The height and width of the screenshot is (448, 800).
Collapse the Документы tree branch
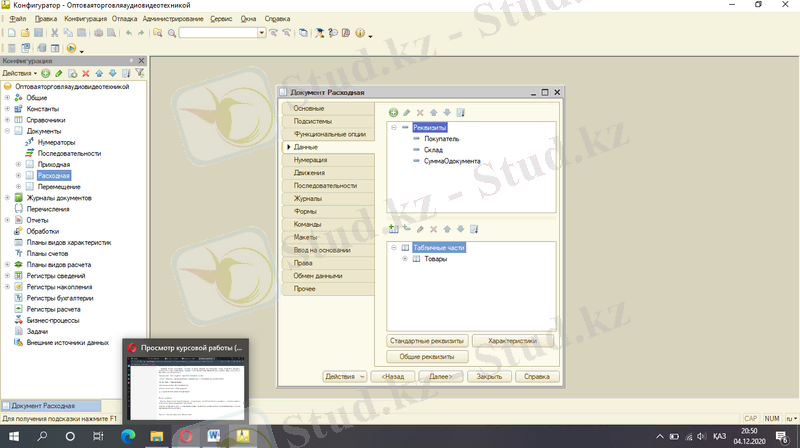(7, 131)
